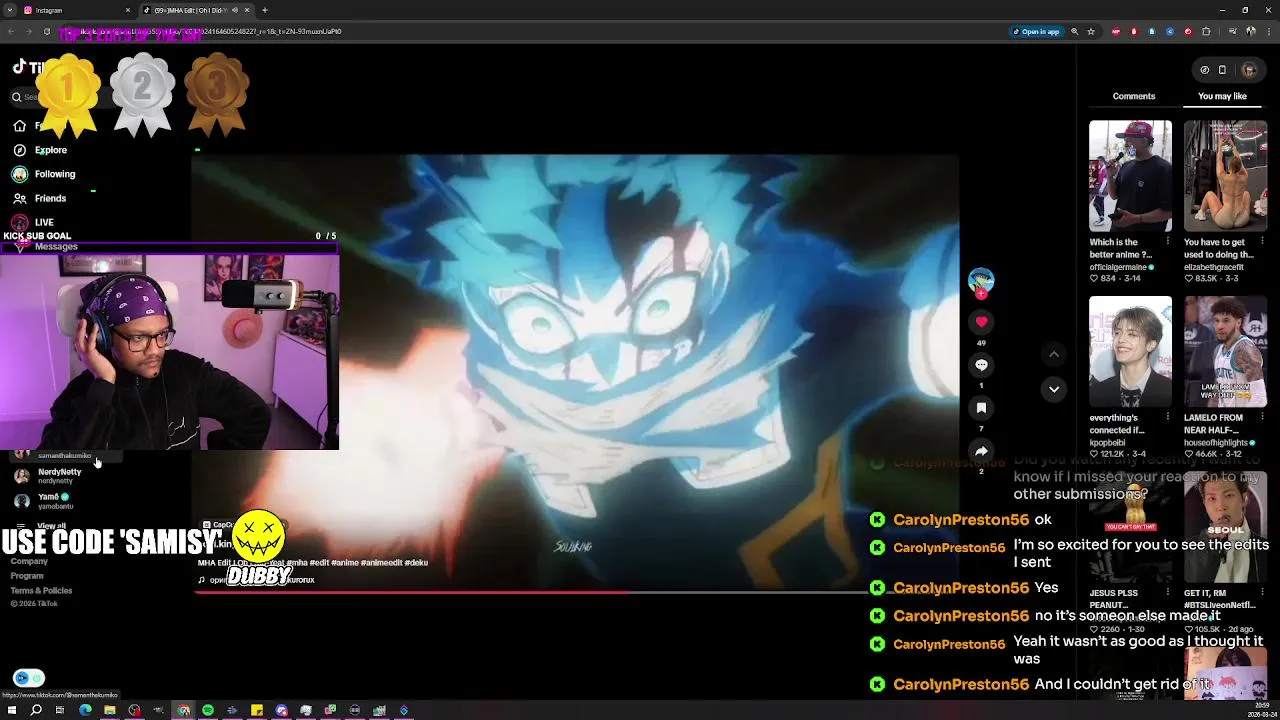Open 'You have to get used to' thumbnail
Screen dimensions: 1280x720
tap(1225, 176)
